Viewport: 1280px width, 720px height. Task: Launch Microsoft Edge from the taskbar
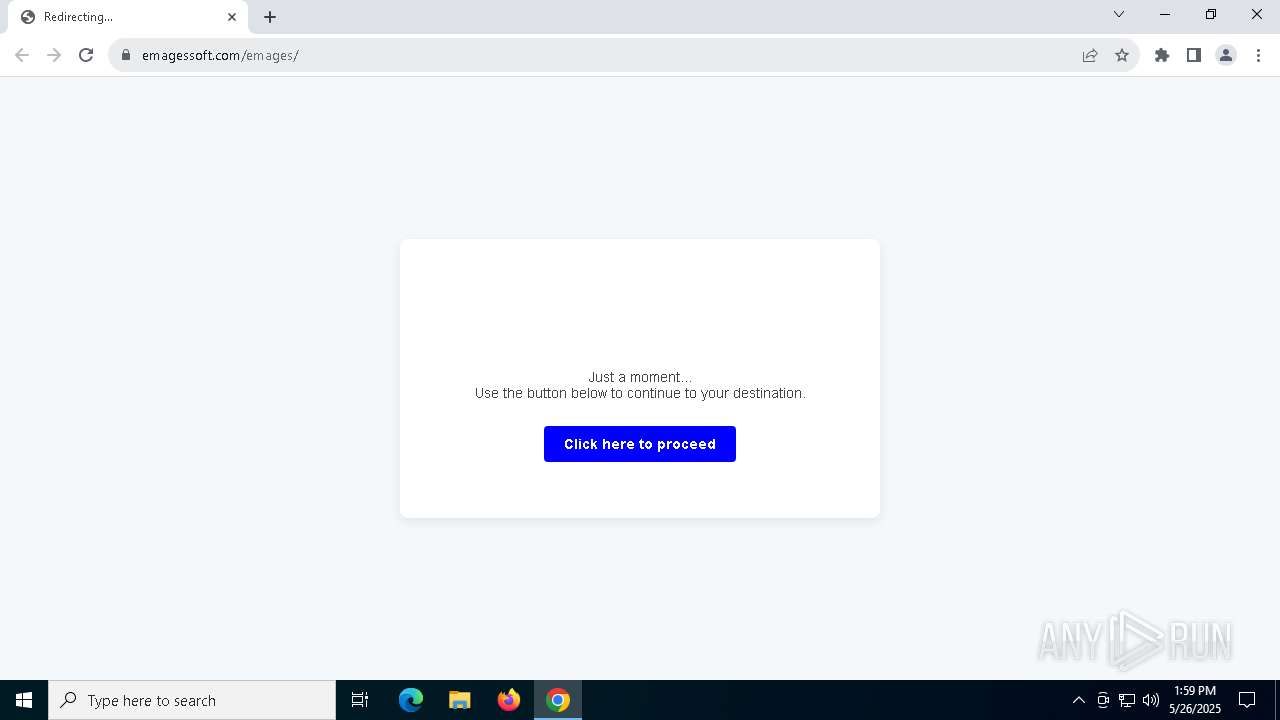[411, 700]
